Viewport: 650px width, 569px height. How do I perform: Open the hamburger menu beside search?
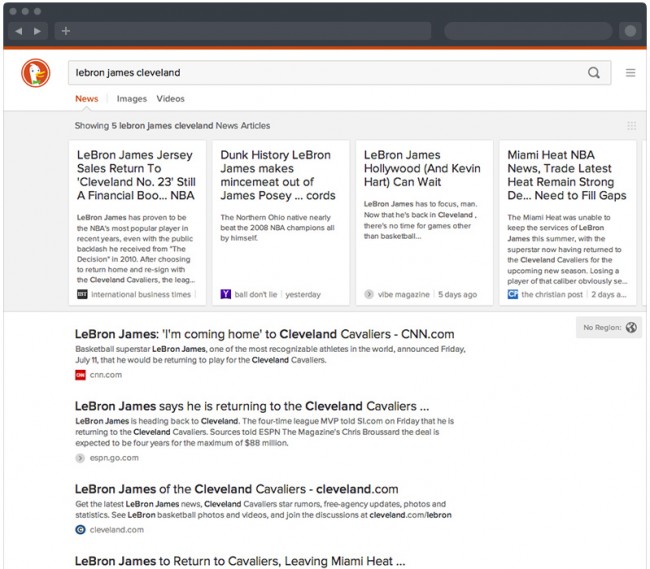(x=630, y=73)
